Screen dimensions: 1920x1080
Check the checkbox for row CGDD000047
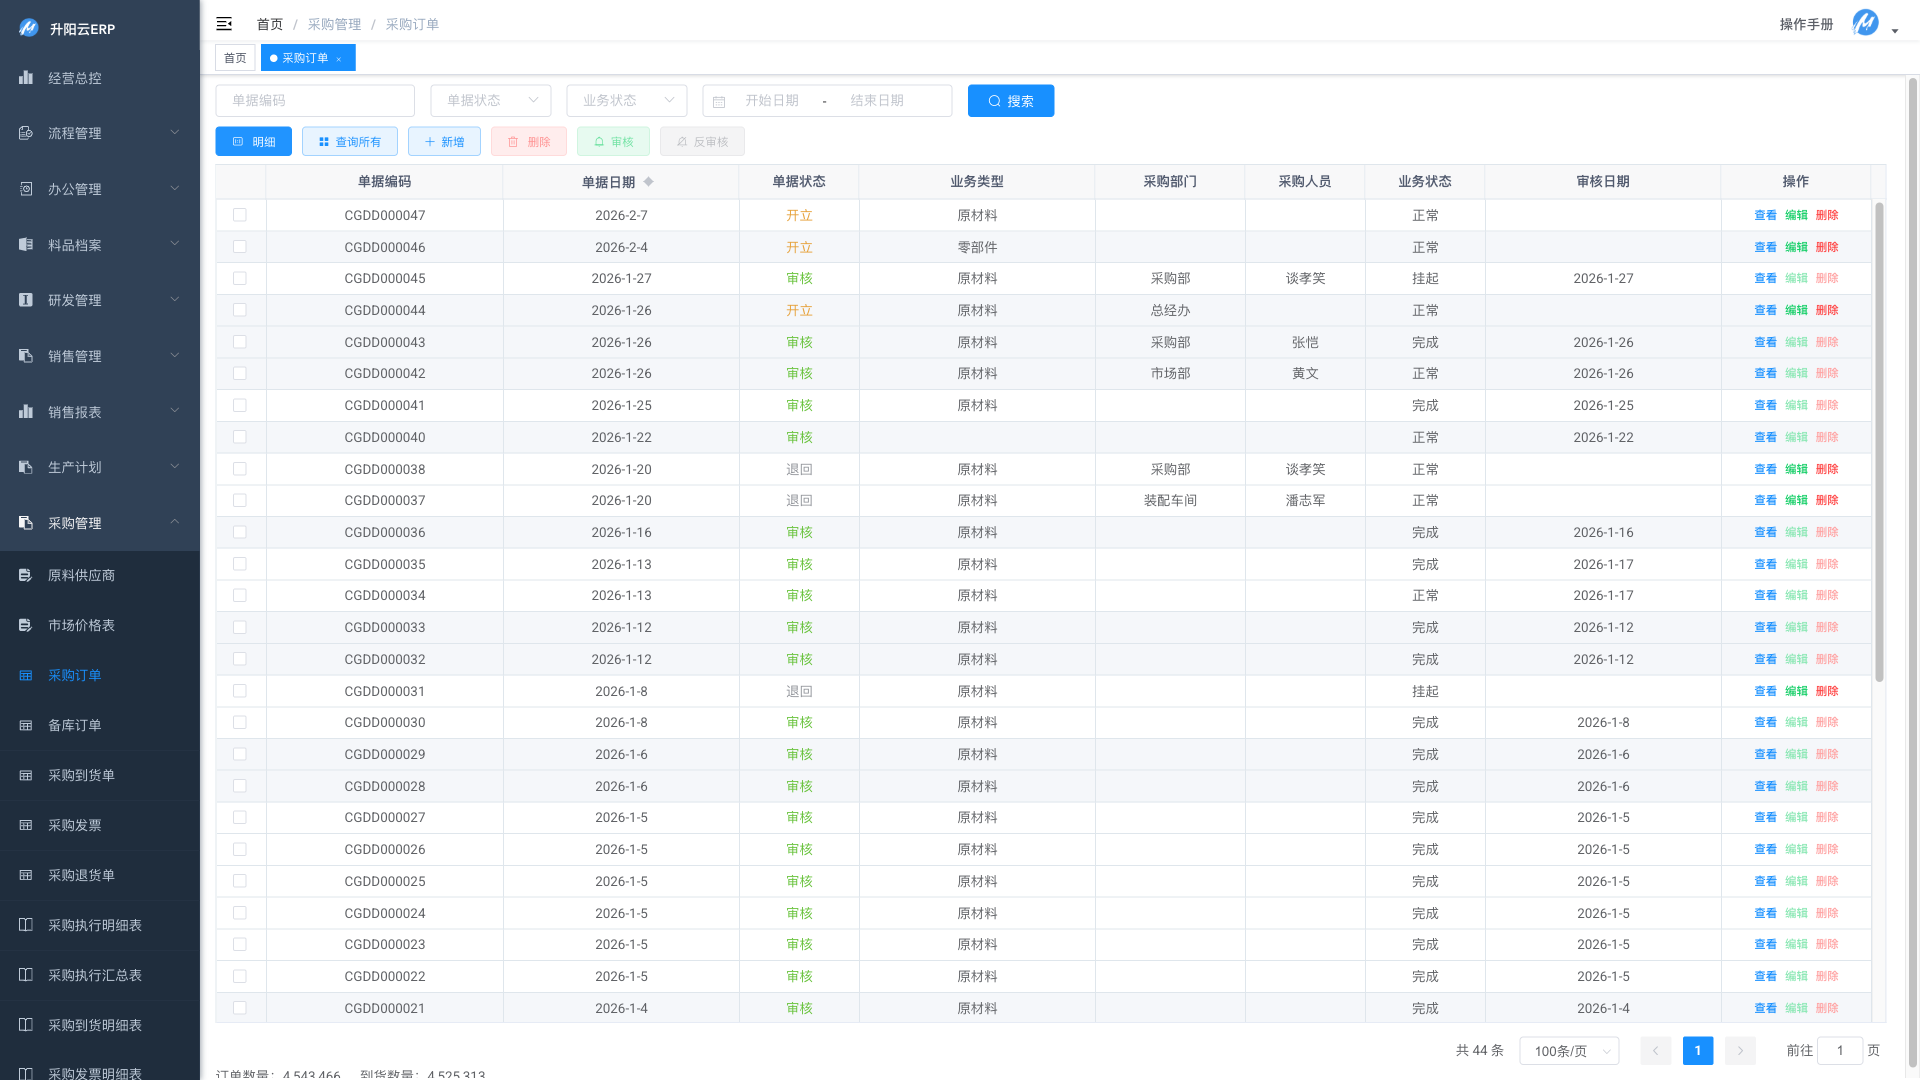coord(240,215)
